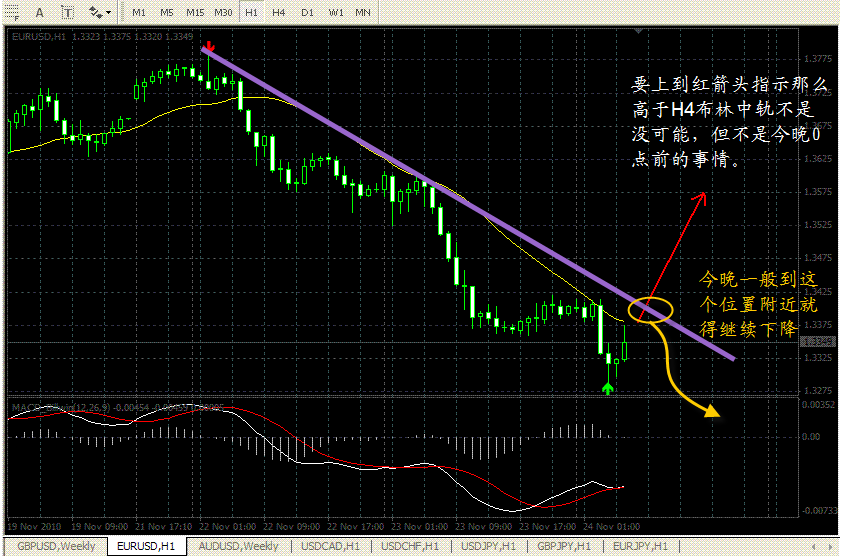Click the 19 Nov 09:00 time label
Image resolution: width=841 pixels, height=556 pixels.
coord(100,527)
